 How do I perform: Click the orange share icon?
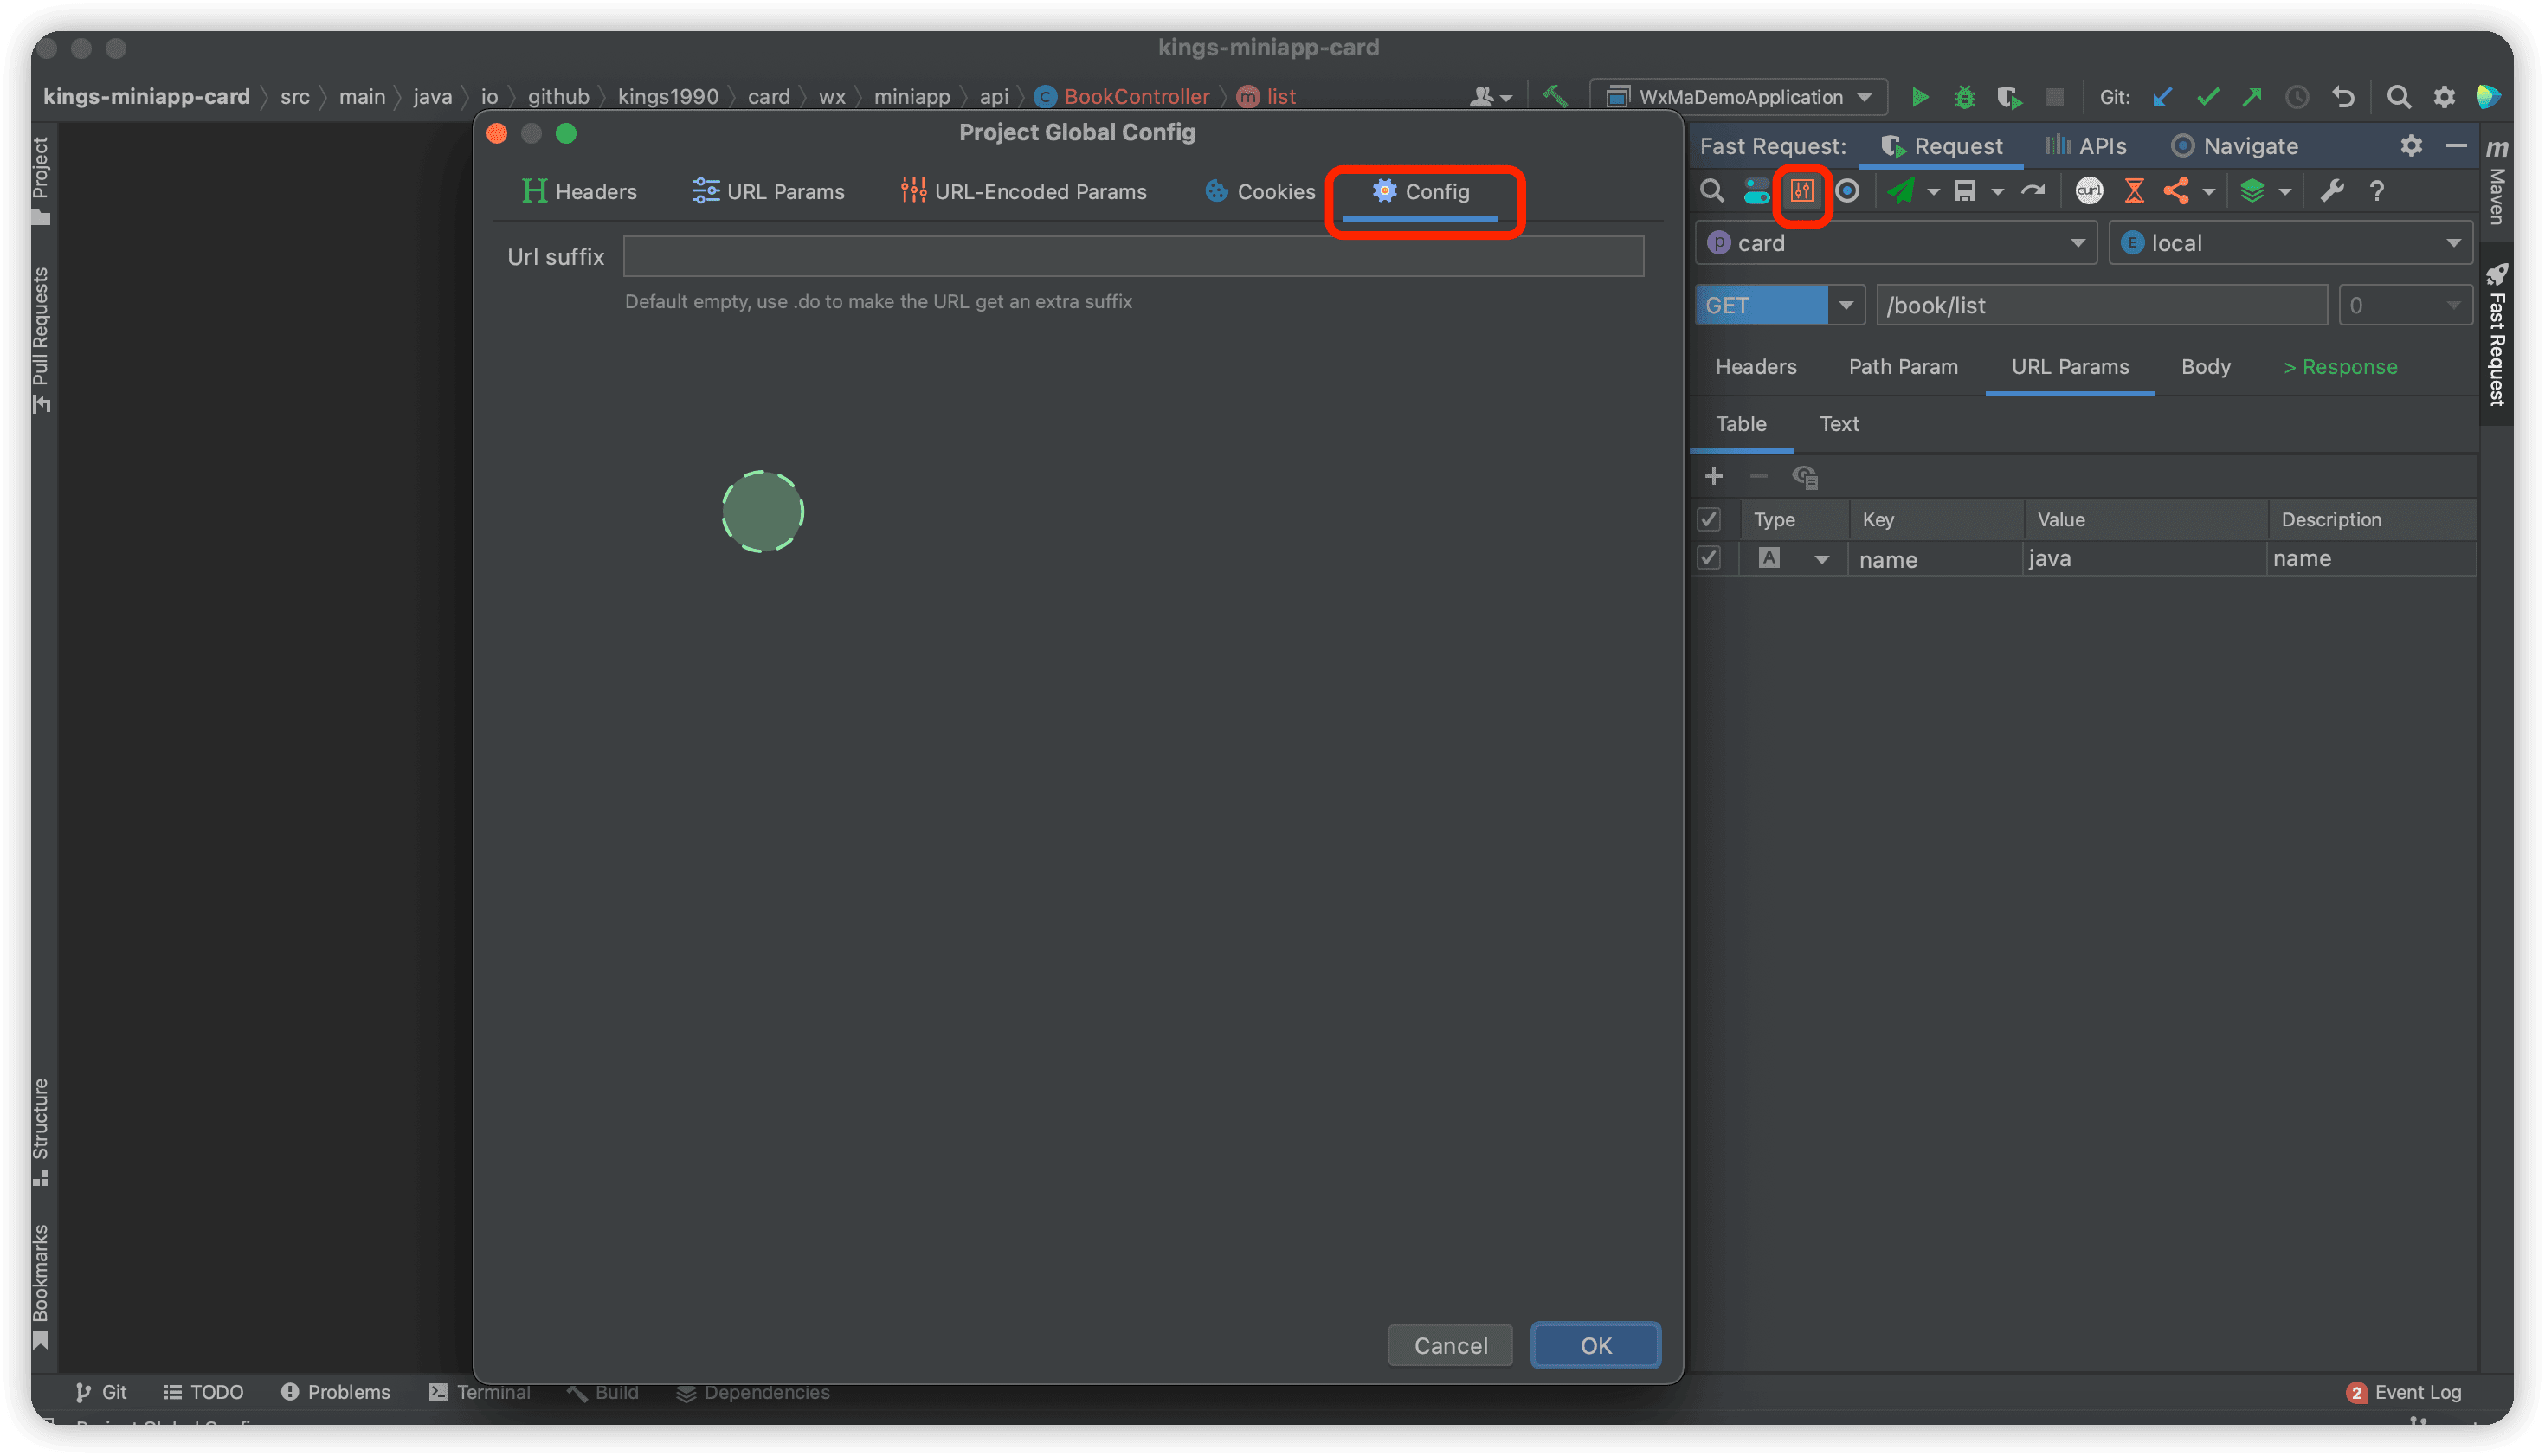[2176, 191]
